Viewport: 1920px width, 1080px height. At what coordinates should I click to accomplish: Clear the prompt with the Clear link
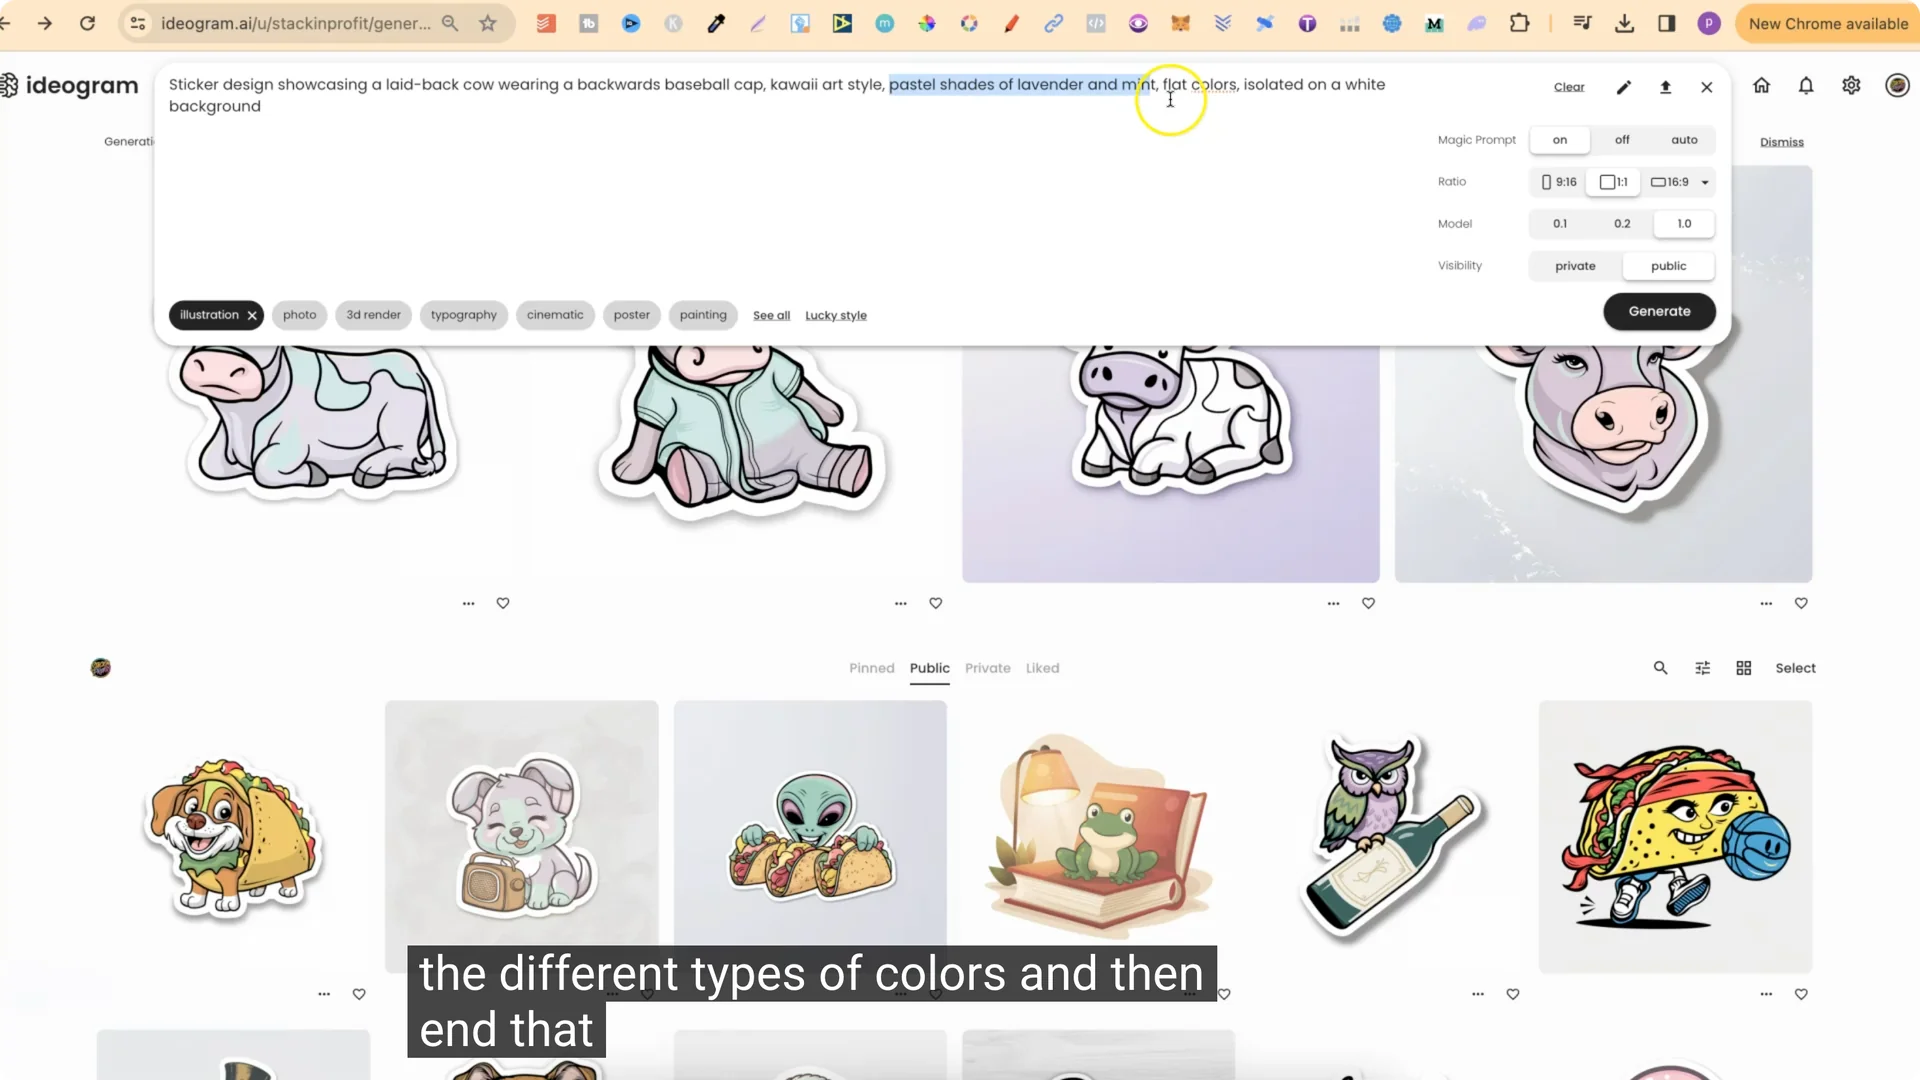1568,87
